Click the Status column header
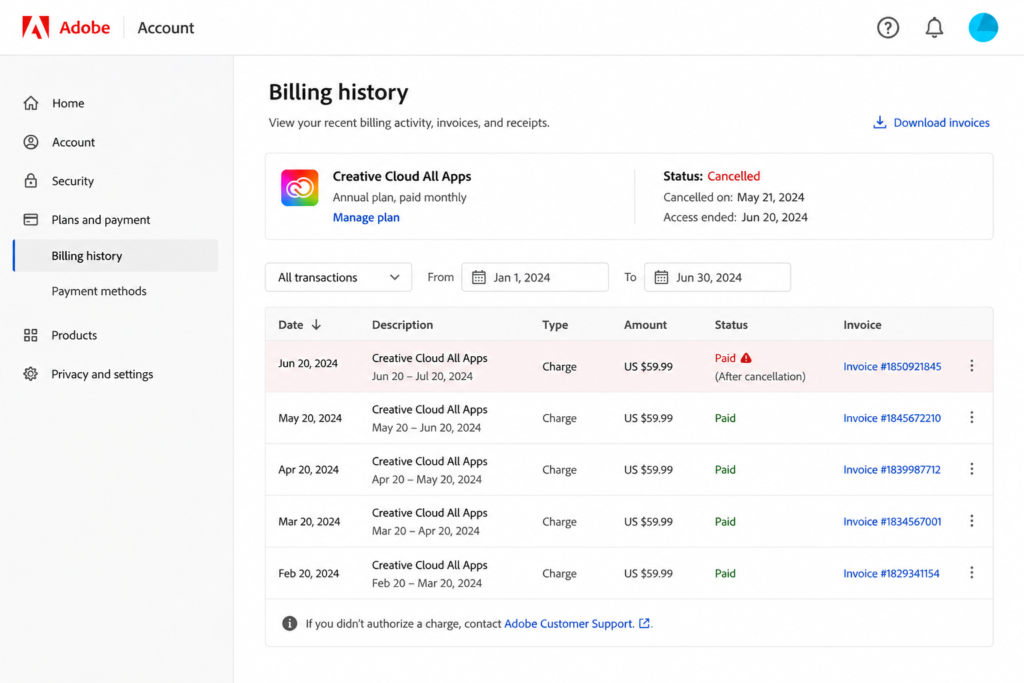This screenshot has width=1024, height=683. pos(731,325)
